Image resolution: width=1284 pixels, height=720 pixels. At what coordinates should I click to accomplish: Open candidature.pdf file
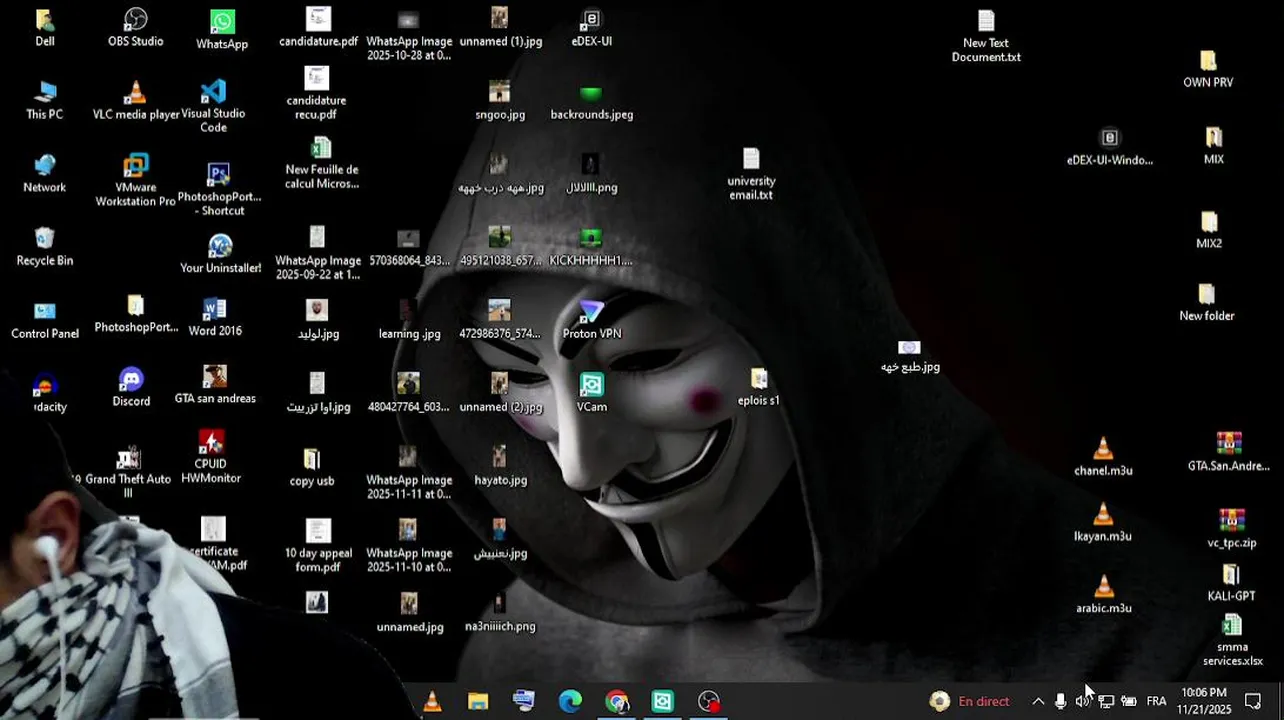tap(318, 28)
